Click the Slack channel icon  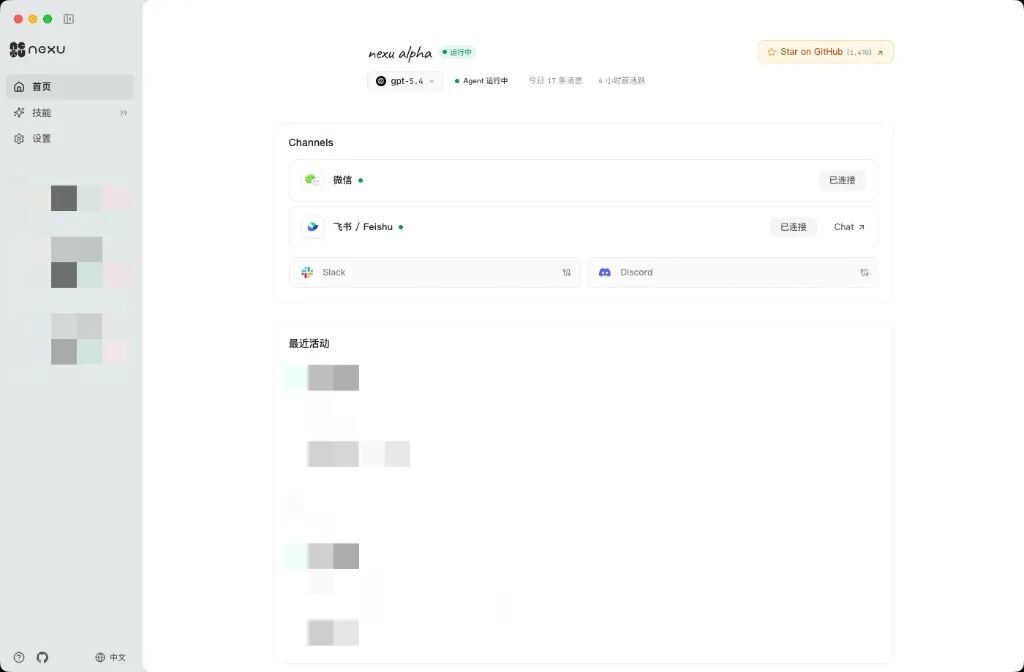coord(307,272)
